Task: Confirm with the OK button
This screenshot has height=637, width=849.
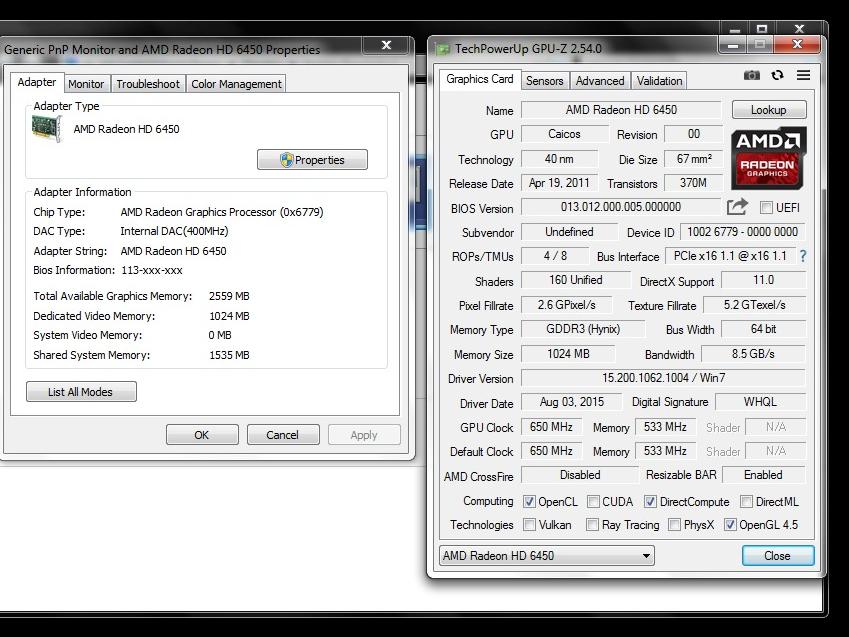Action: point(202,435)
